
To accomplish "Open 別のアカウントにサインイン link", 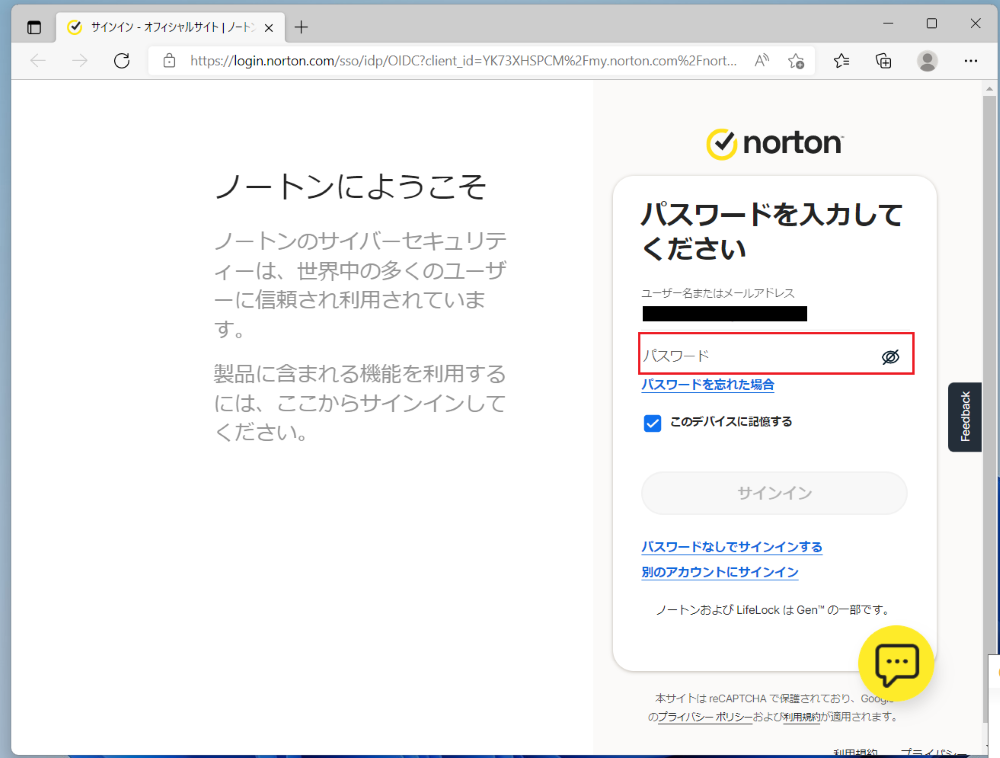I will coord(719,572).
